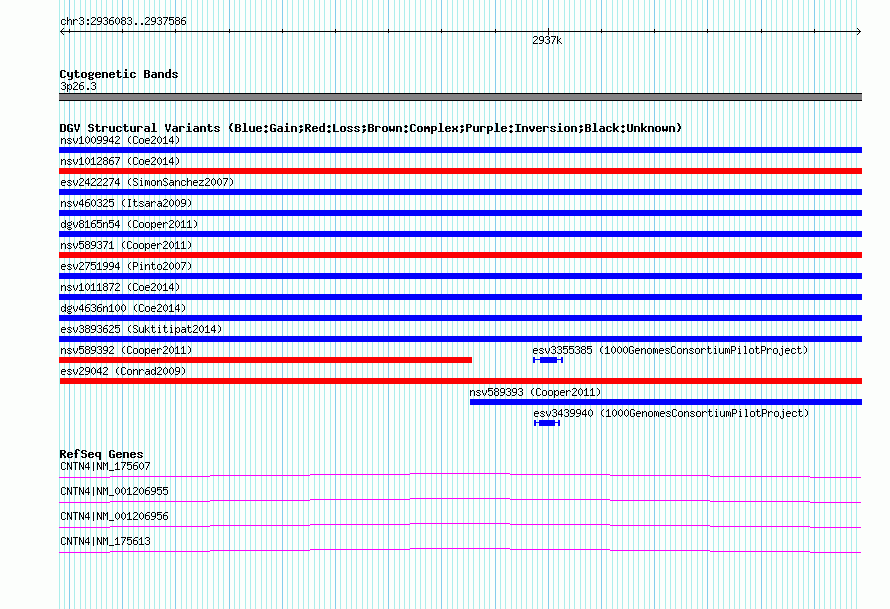This screenshot has width=890, height=609.
Task: Select the DGV Structural Variants track title
Action: 371,128
